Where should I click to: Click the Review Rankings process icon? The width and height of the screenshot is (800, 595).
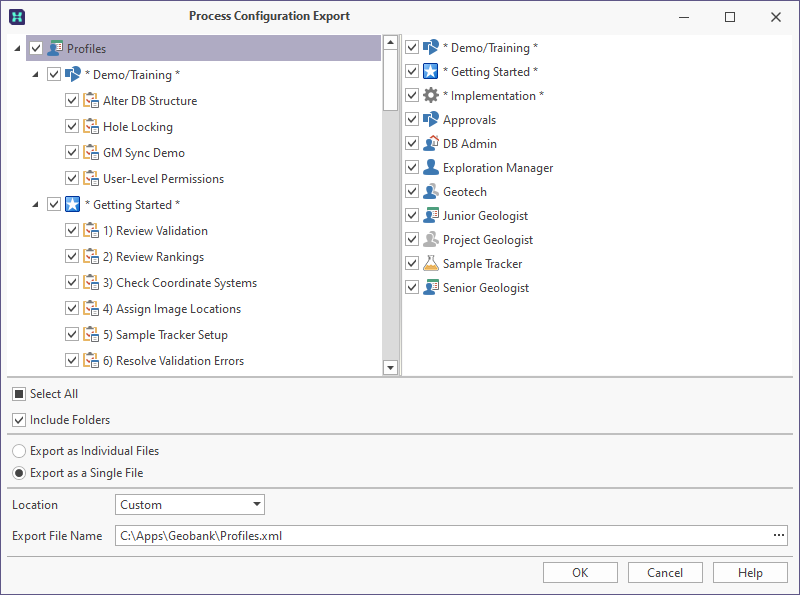coord(91,257)
